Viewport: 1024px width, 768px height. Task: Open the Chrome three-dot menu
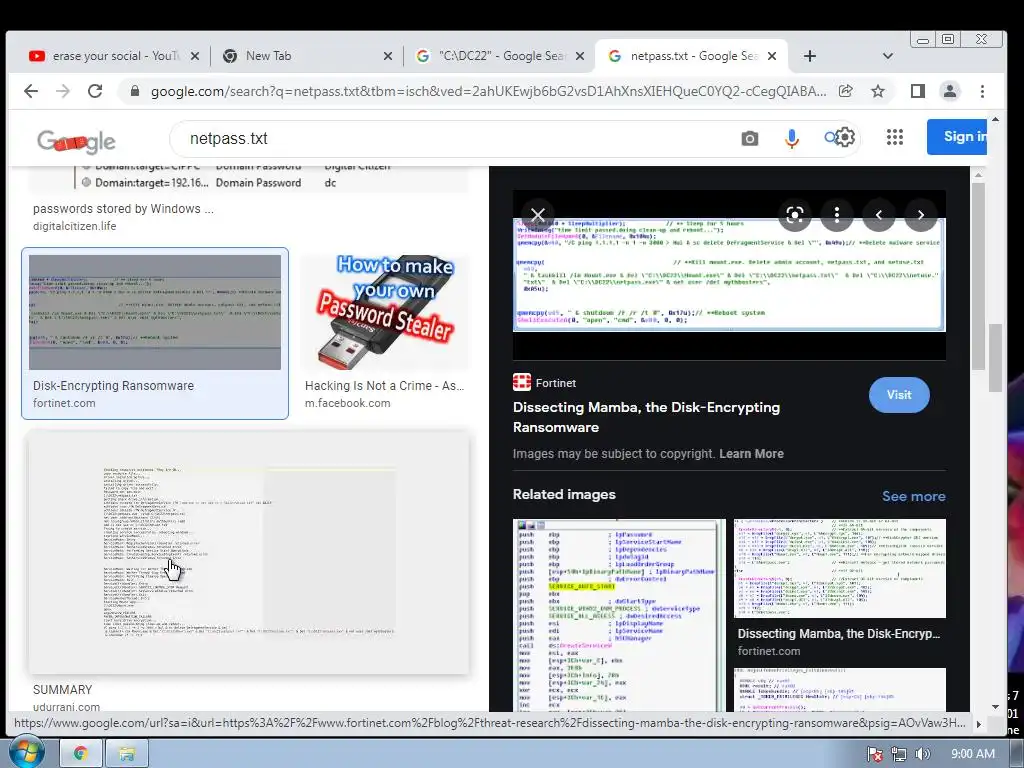click(982, 91)
